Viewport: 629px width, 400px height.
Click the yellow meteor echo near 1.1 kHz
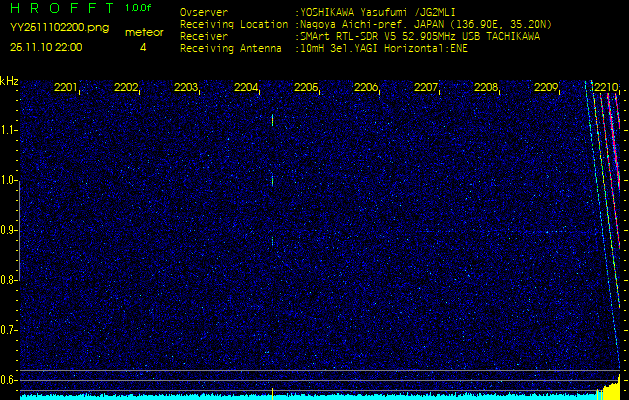tap(272, 120)
